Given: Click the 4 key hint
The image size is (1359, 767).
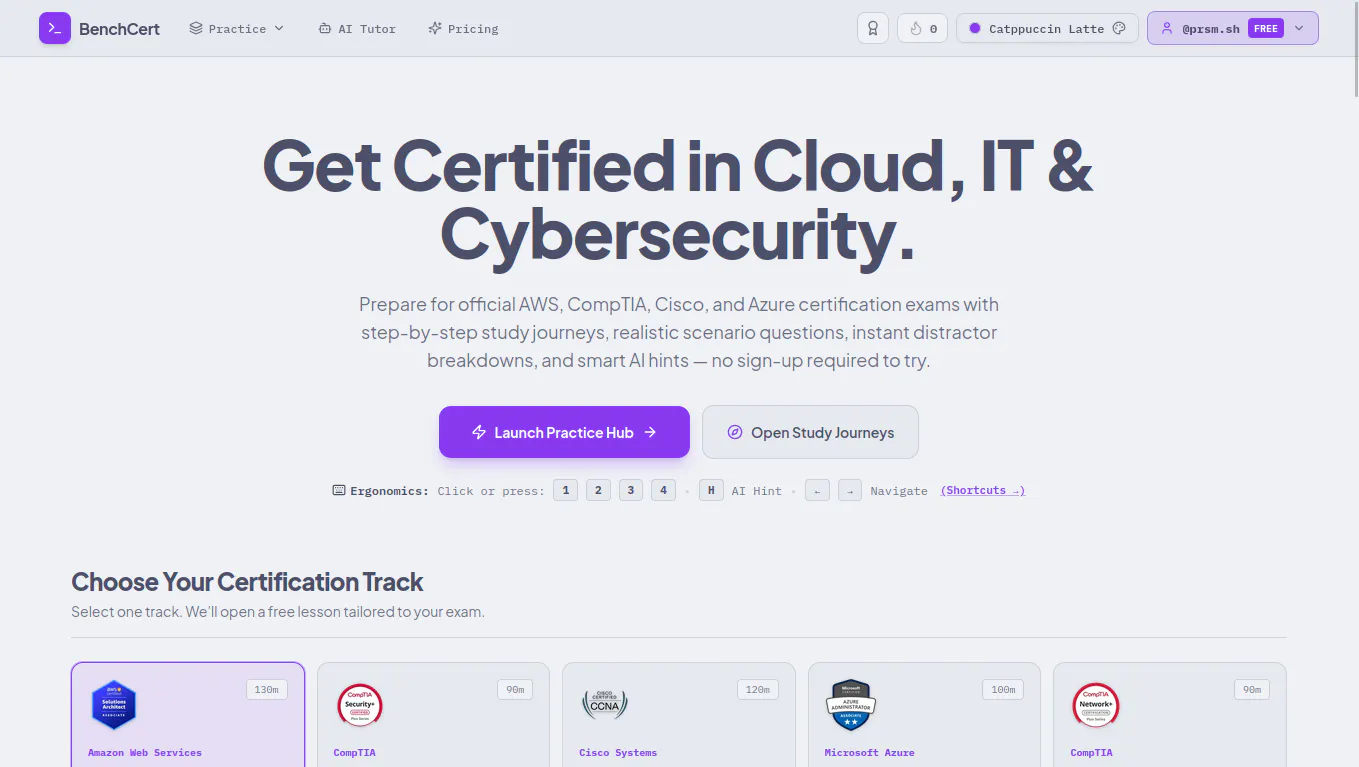Looking at the screenshot, I should (664, 490).
